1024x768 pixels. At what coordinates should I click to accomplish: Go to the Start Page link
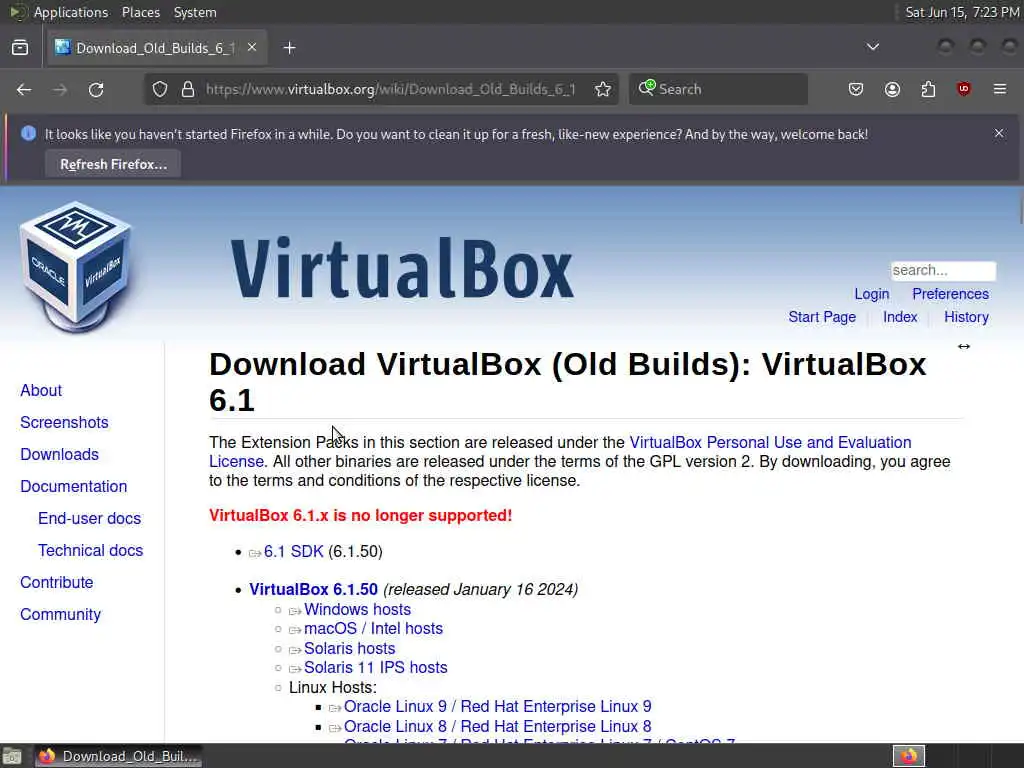click(x=822, y=317)
